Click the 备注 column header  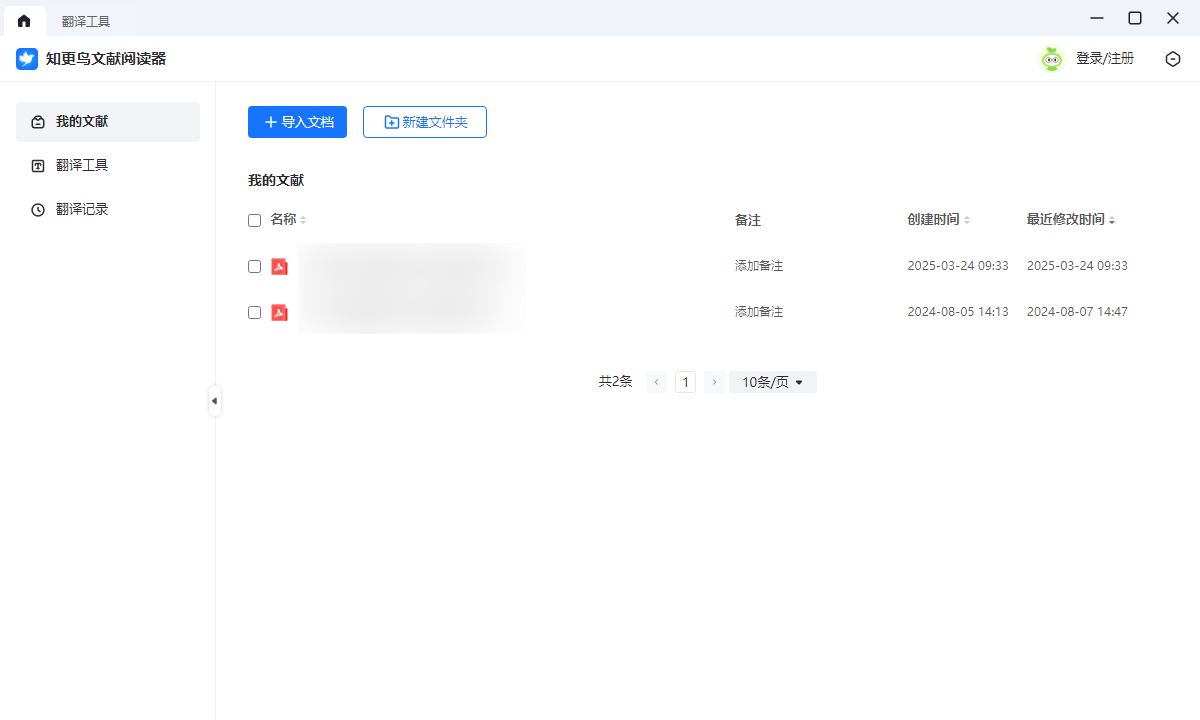click(748, 220)
